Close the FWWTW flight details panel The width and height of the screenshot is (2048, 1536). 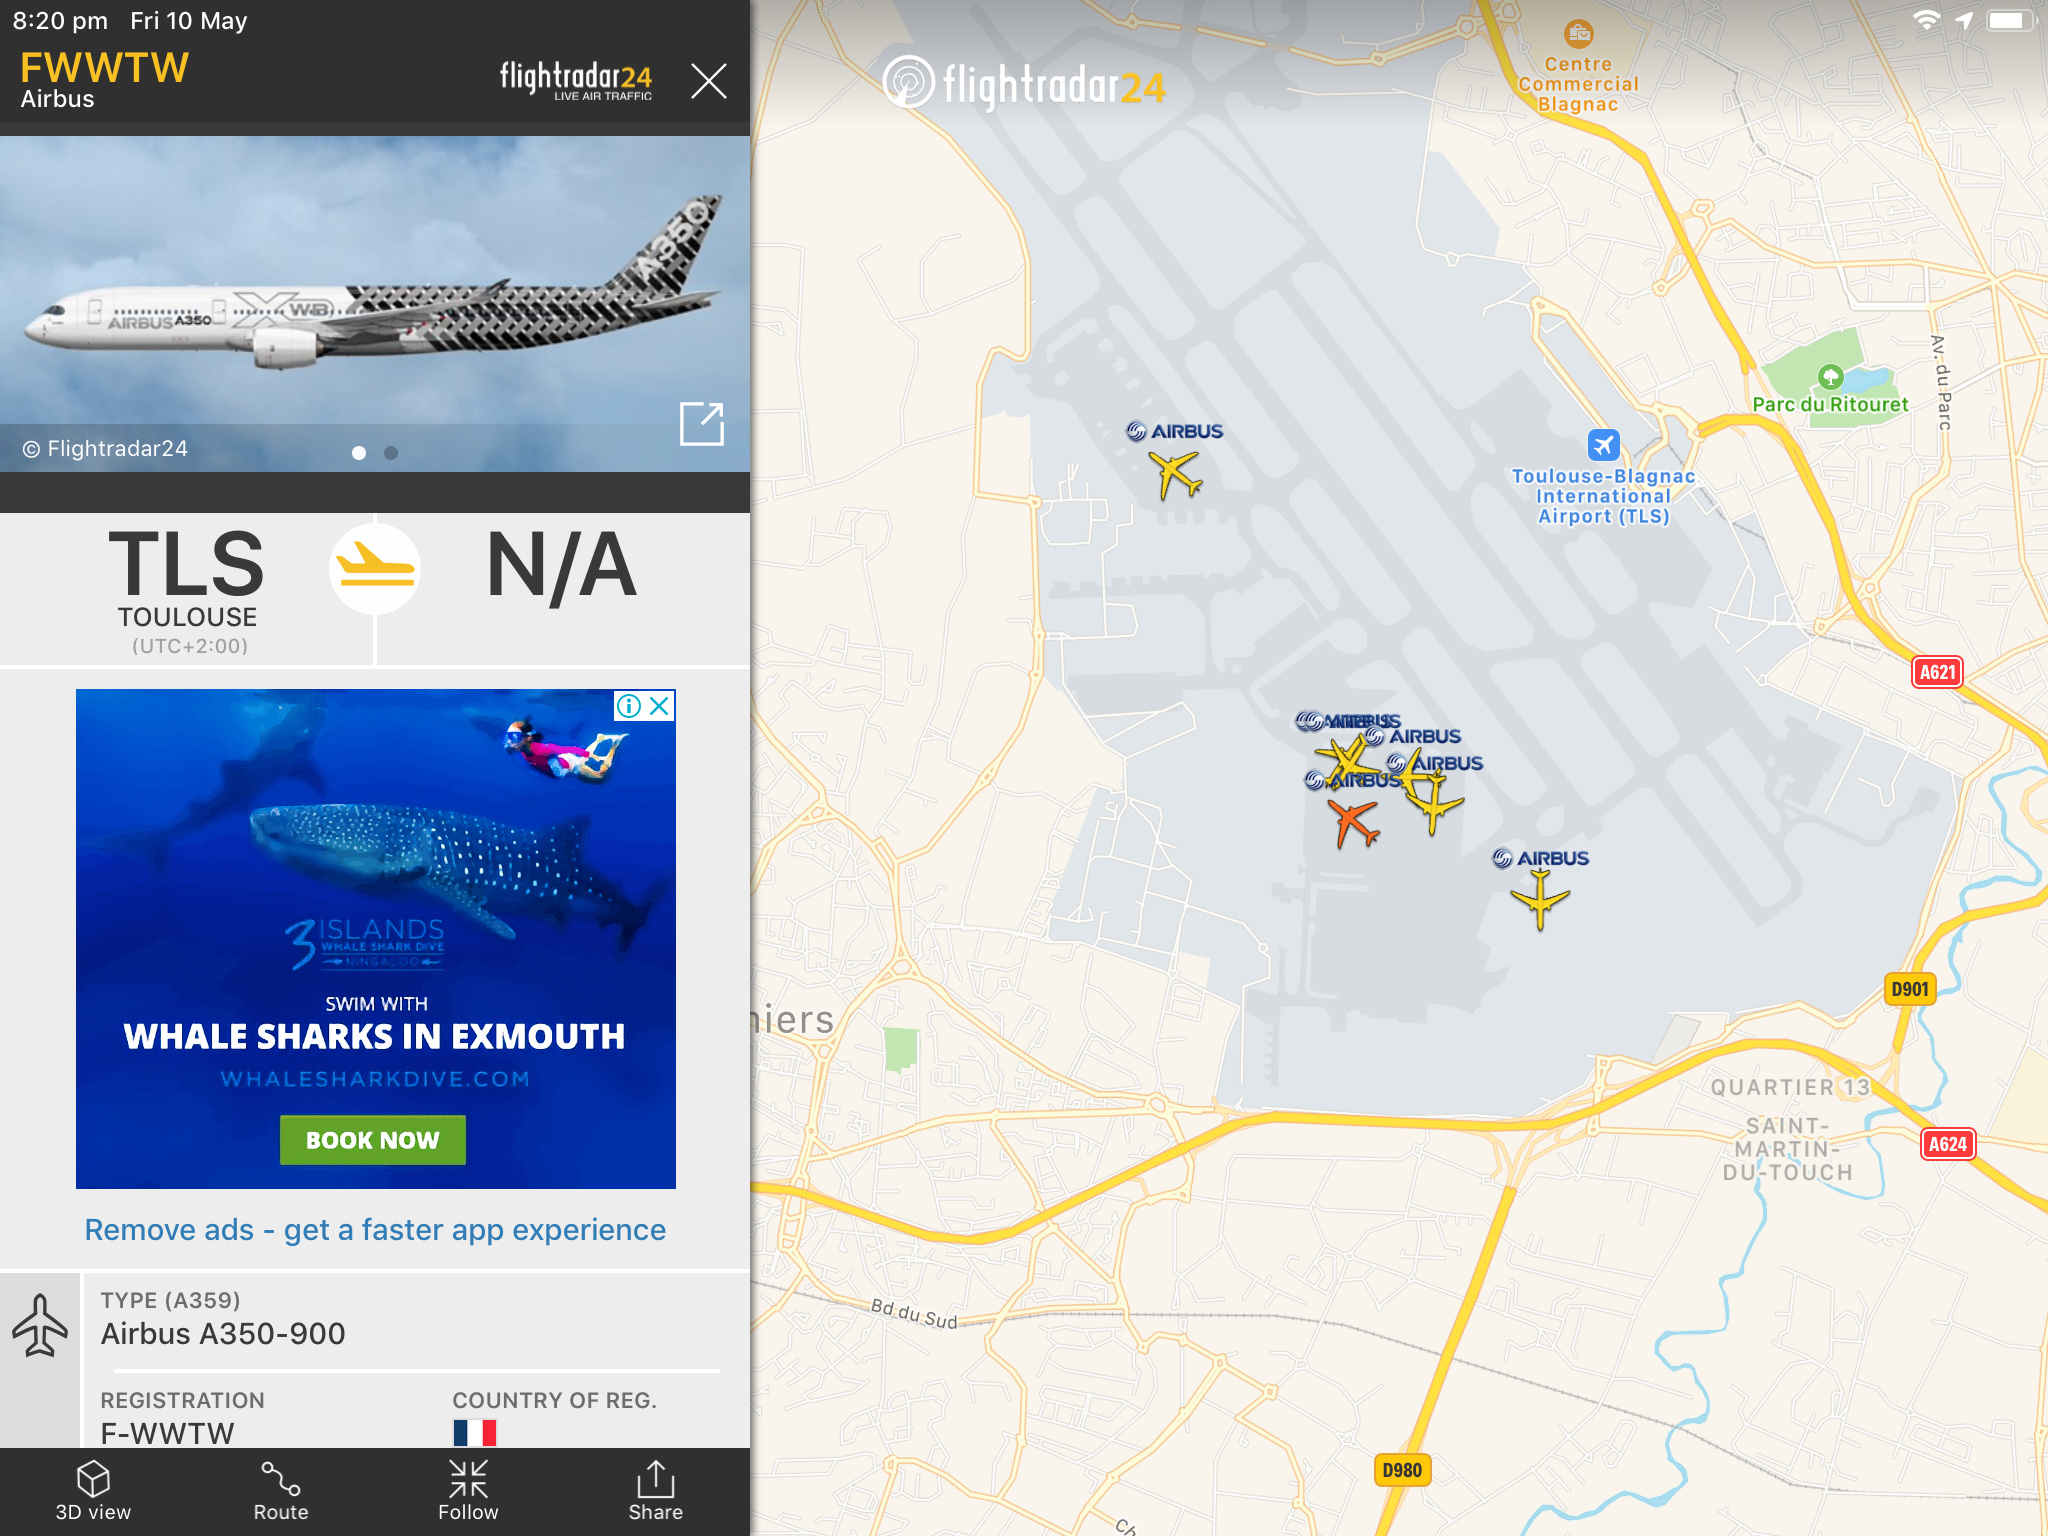point(709,80)
